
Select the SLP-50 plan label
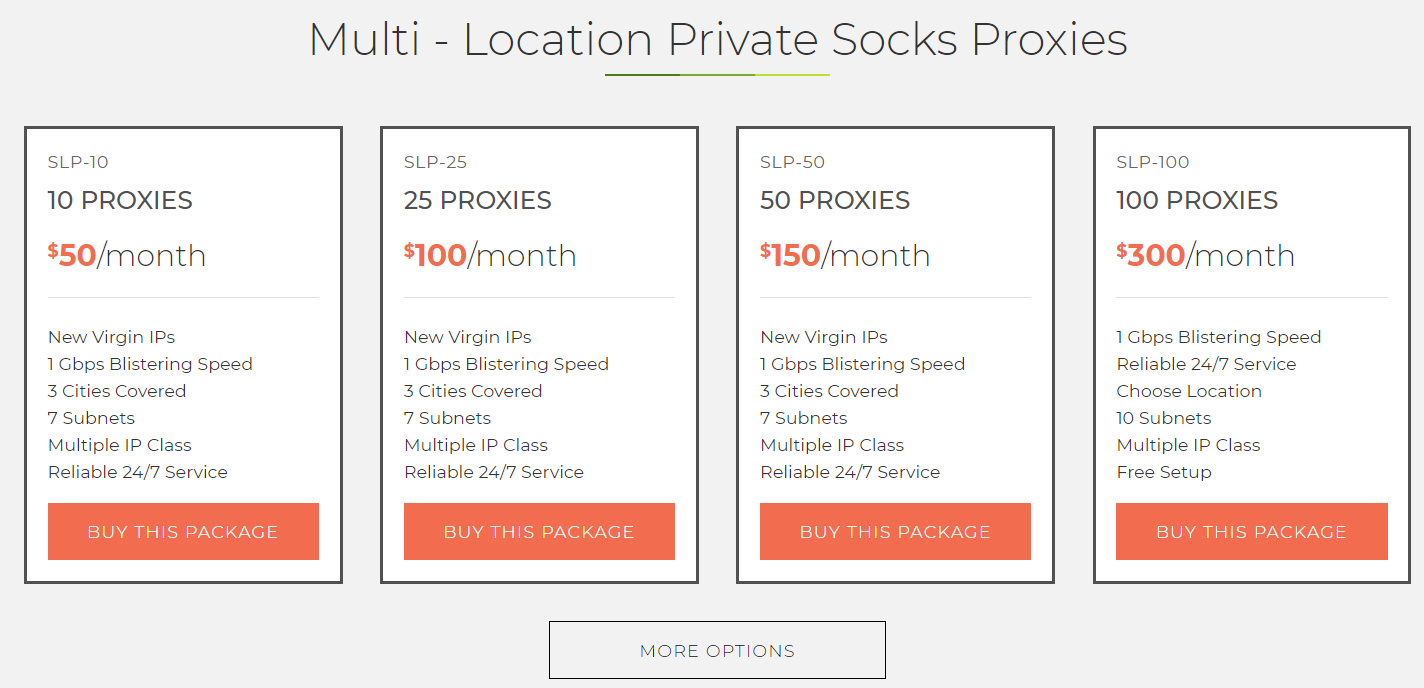tap(788, 161)
